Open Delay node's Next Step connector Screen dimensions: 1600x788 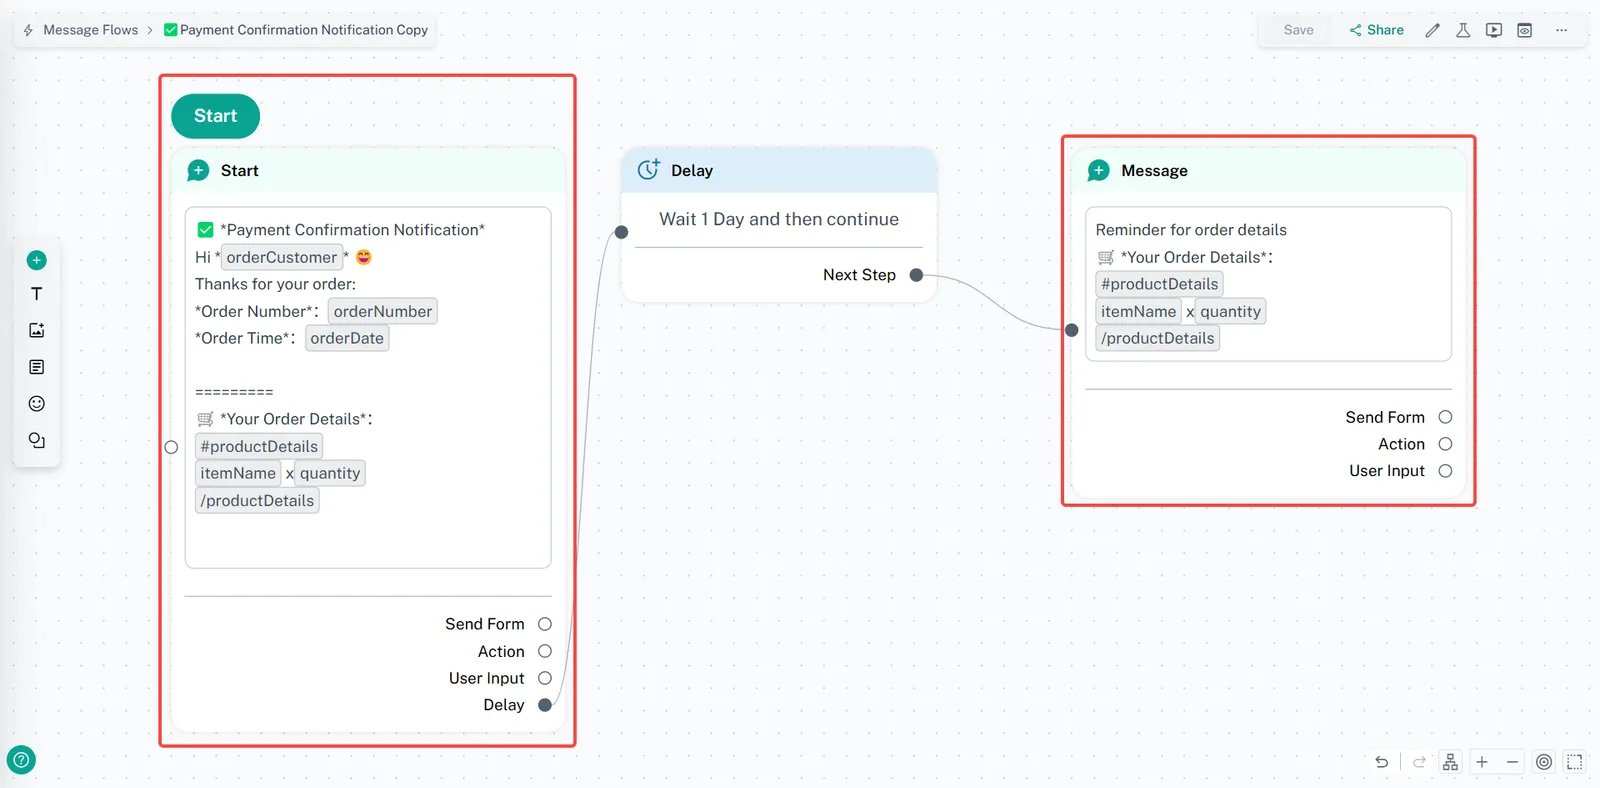click(916, 275)
